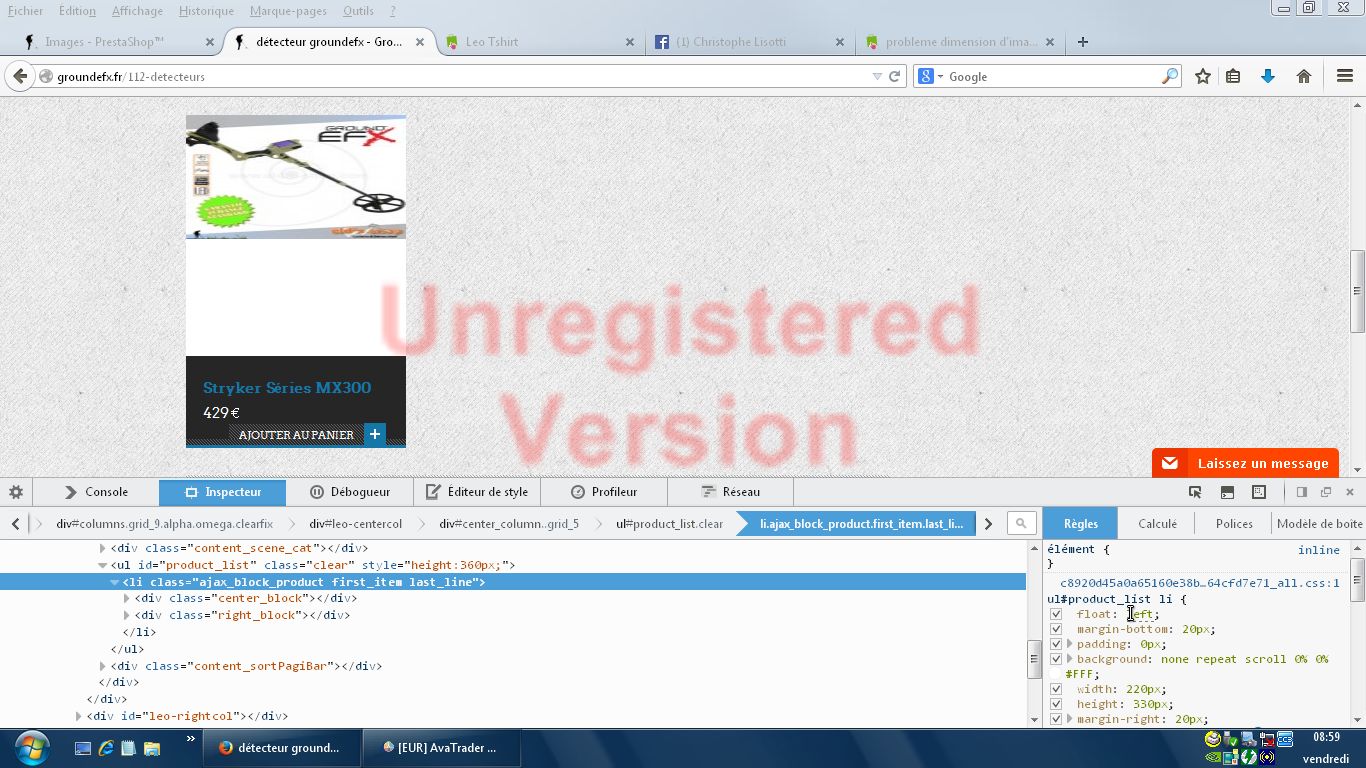The width and height of the screenshot is (1366, 768).
Task: Enable responsive design mode icon
Action: (x=1259, y=492)
